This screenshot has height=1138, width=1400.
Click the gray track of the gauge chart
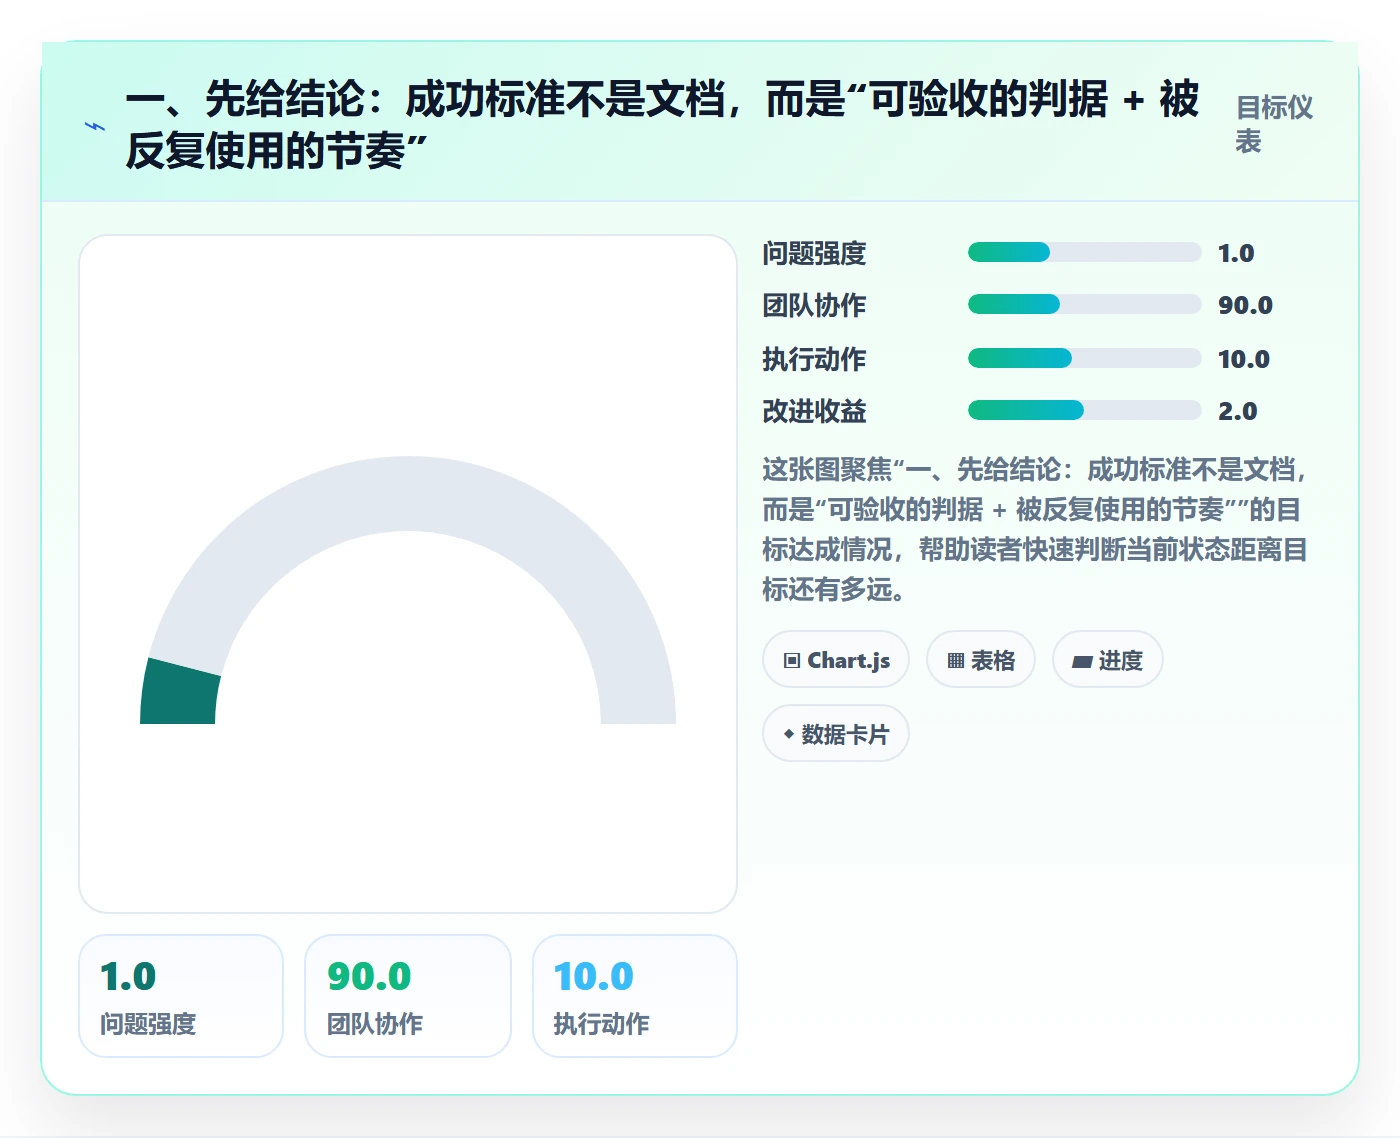tap(408, 495)
